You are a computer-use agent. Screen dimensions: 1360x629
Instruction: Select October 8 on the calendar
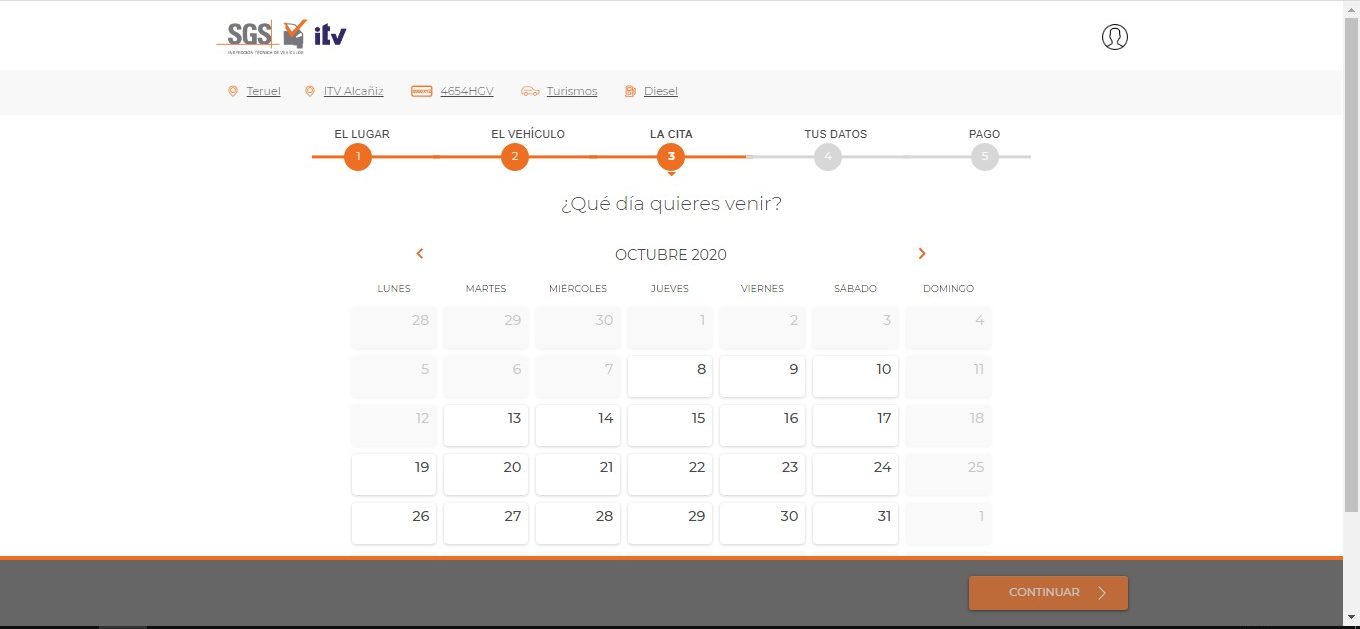pyautogui.click(x=670, y=376)
